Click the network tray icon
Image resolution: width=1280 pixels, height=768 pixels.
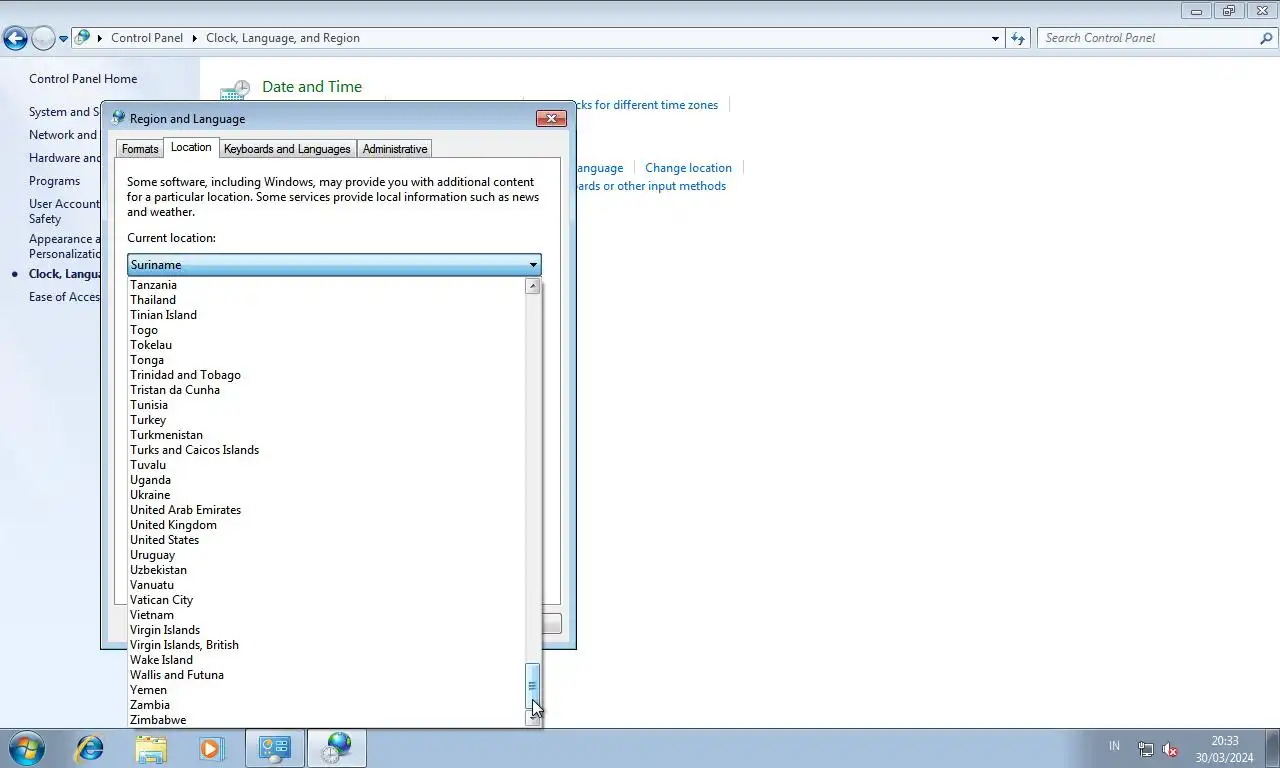pyautogui.click(x=1146, y=749)
